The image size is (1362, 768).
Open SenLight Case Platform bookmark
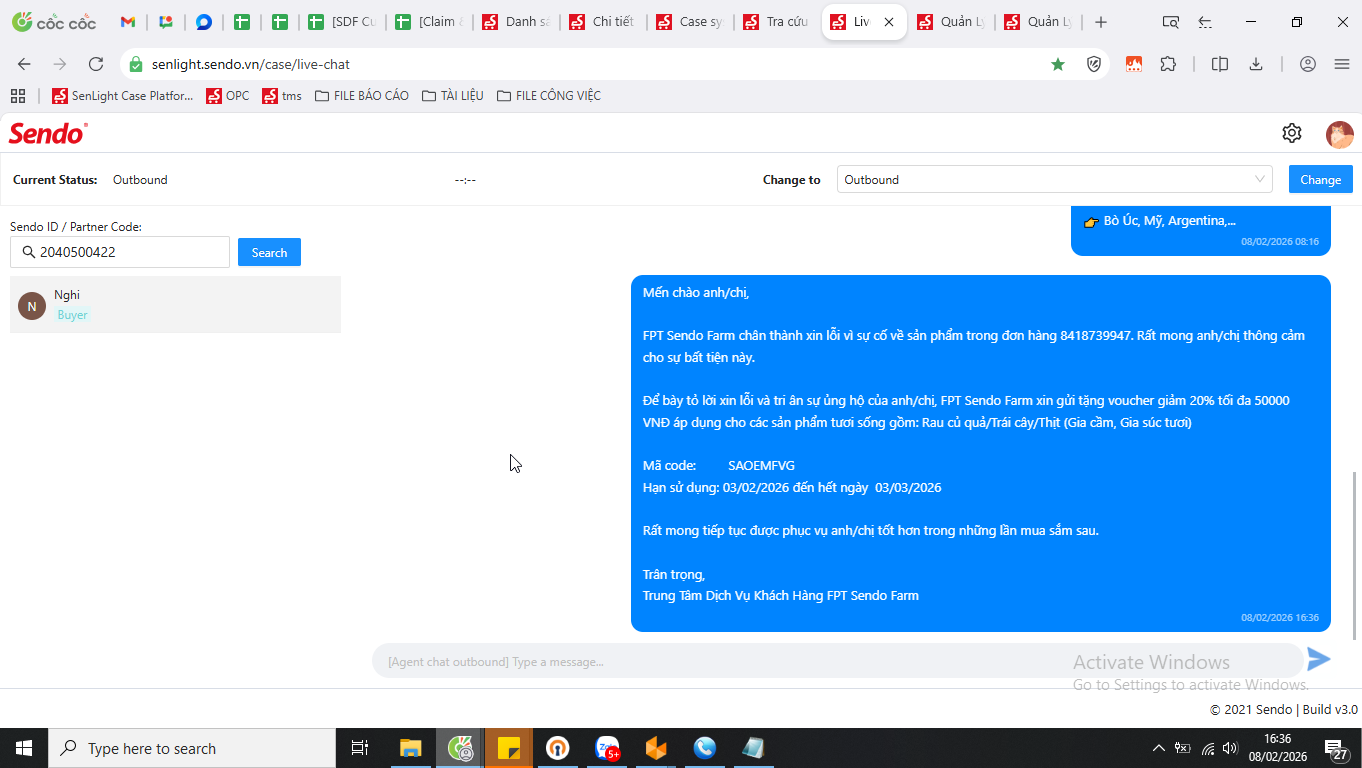pos(122,96)
